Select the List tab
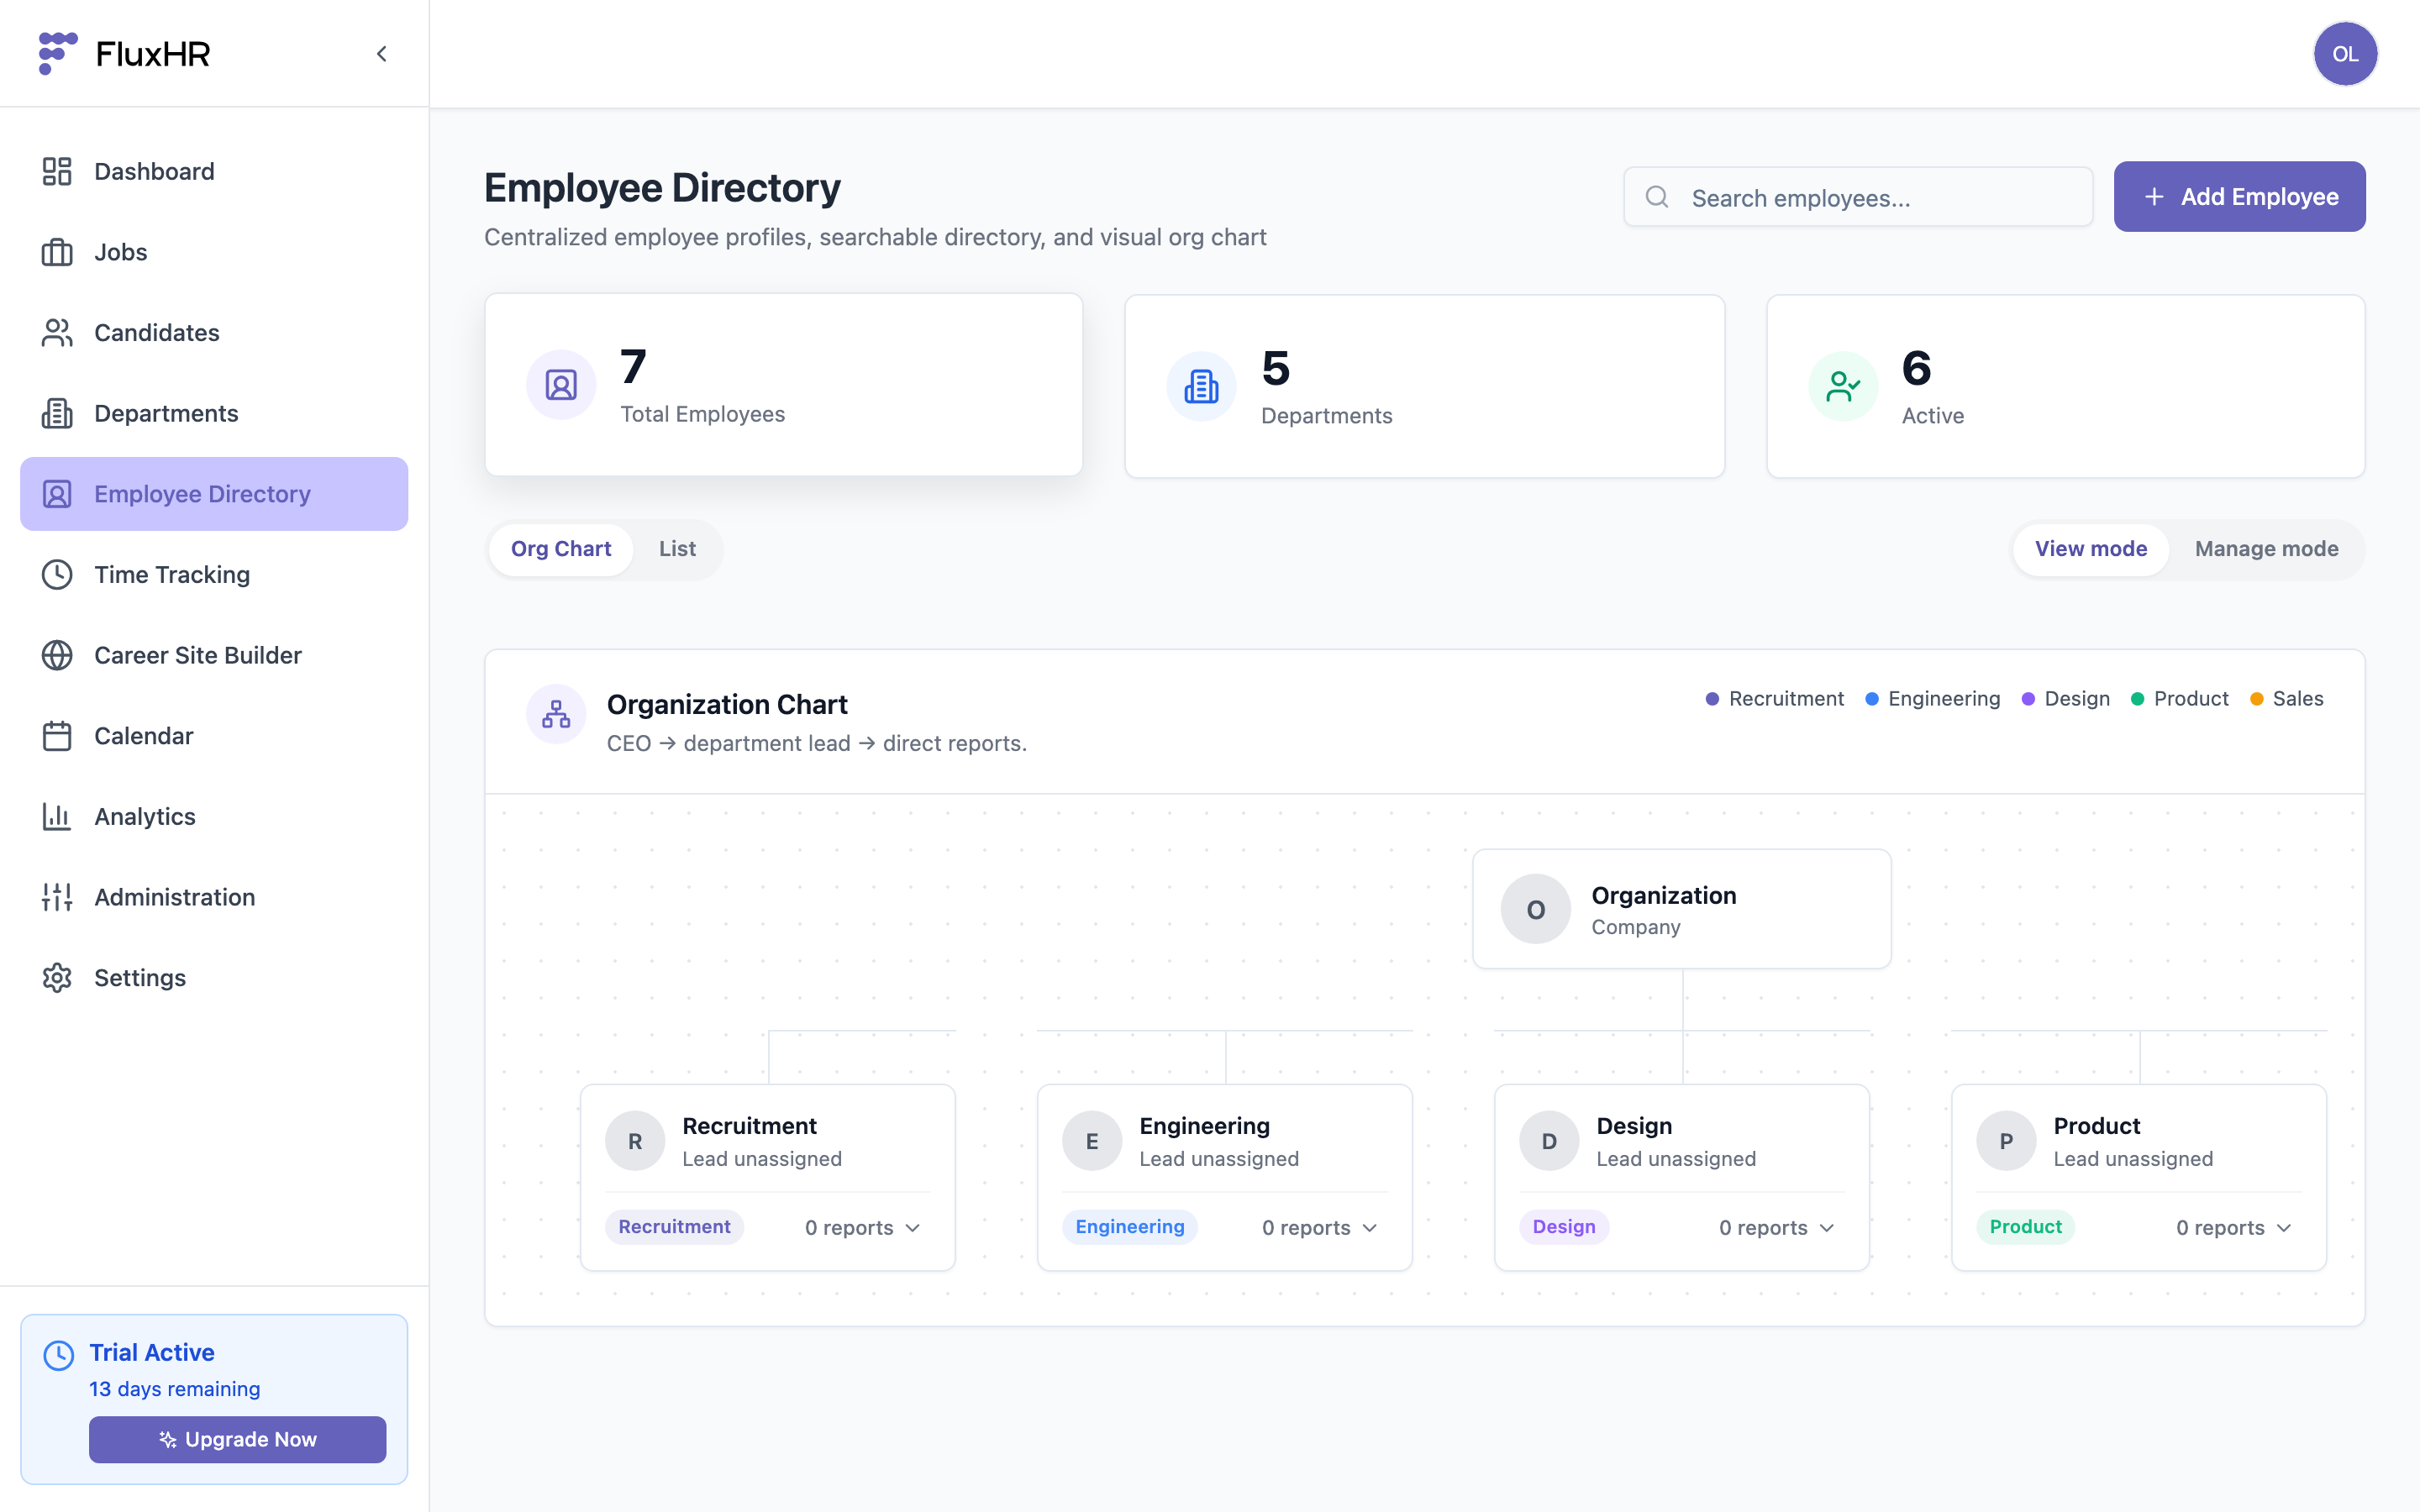2420x1512 pixels. (677, 549)
